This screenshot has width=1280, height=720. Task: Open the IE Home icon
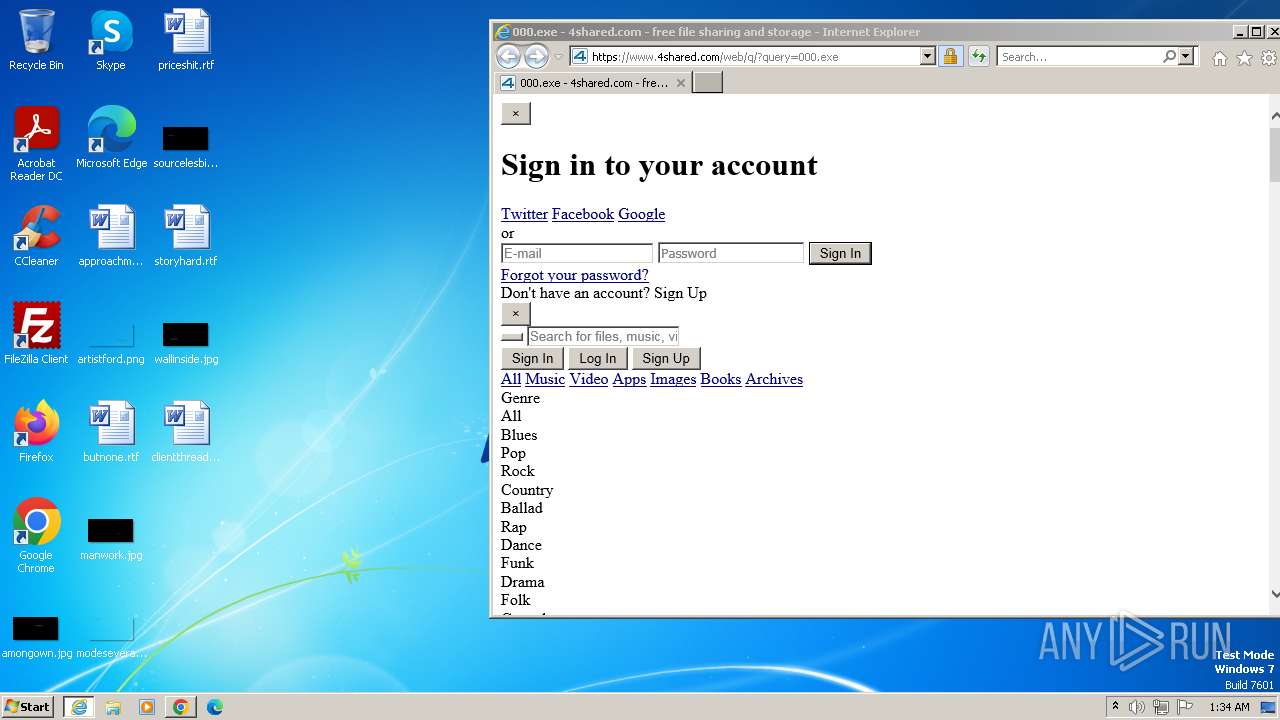coord(1219,58)
